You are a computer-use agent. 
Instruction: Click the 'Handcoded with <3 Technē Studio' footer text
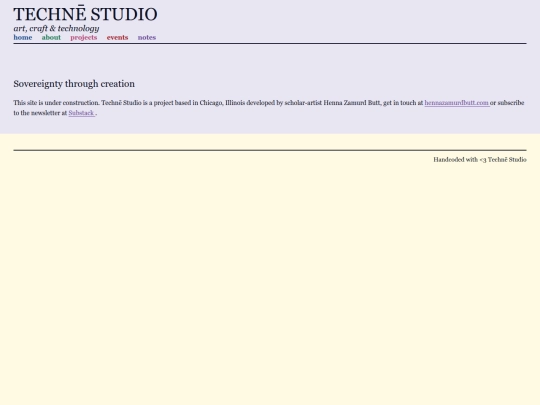[x=480, y=159]
